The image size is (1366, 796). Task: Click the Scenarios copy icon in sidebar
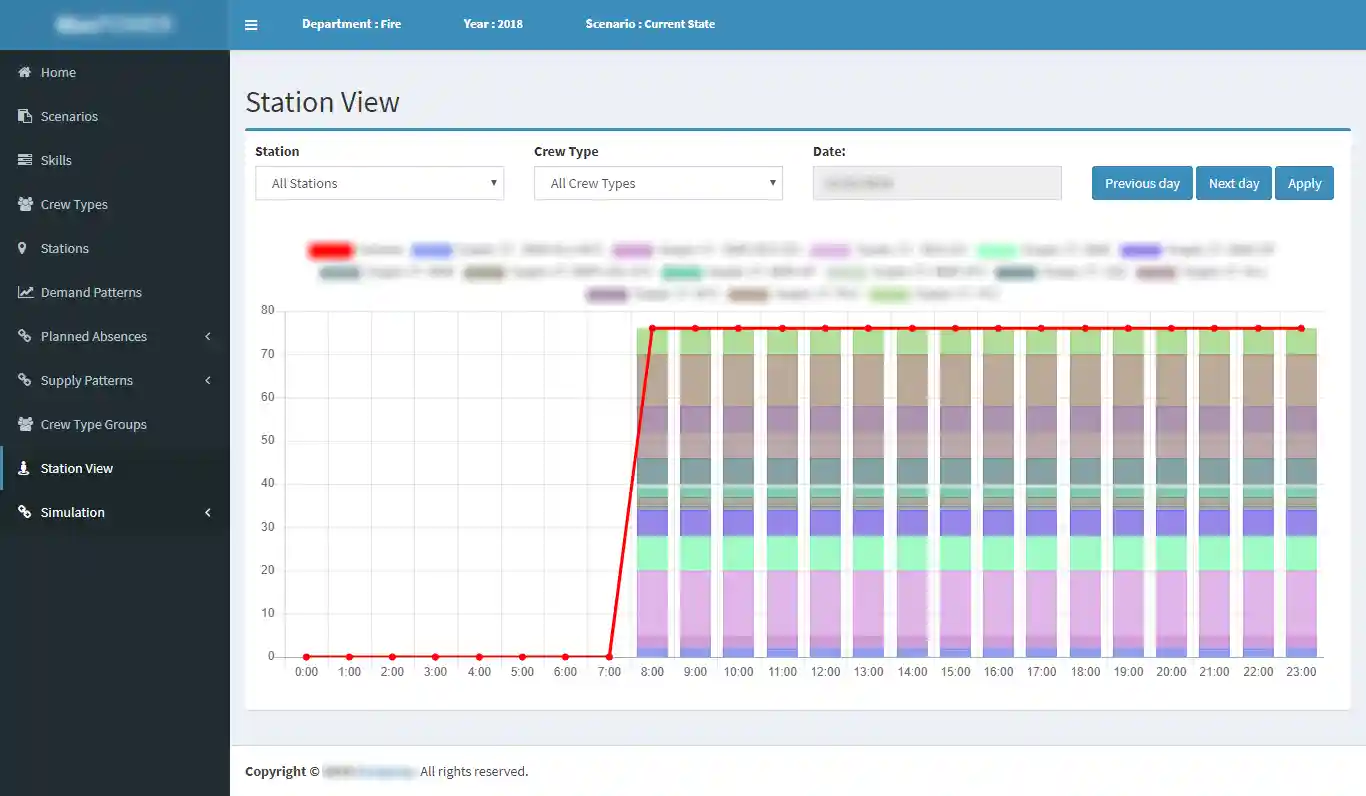click(x=25, y=117)
